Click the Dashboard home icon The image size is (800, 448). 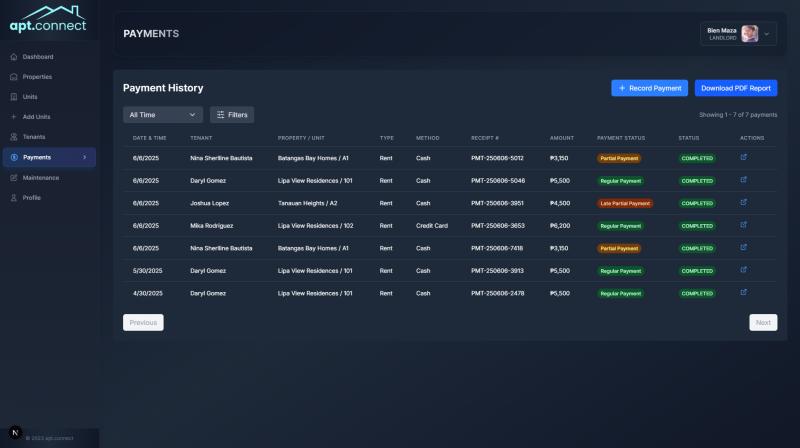(14, 57)
